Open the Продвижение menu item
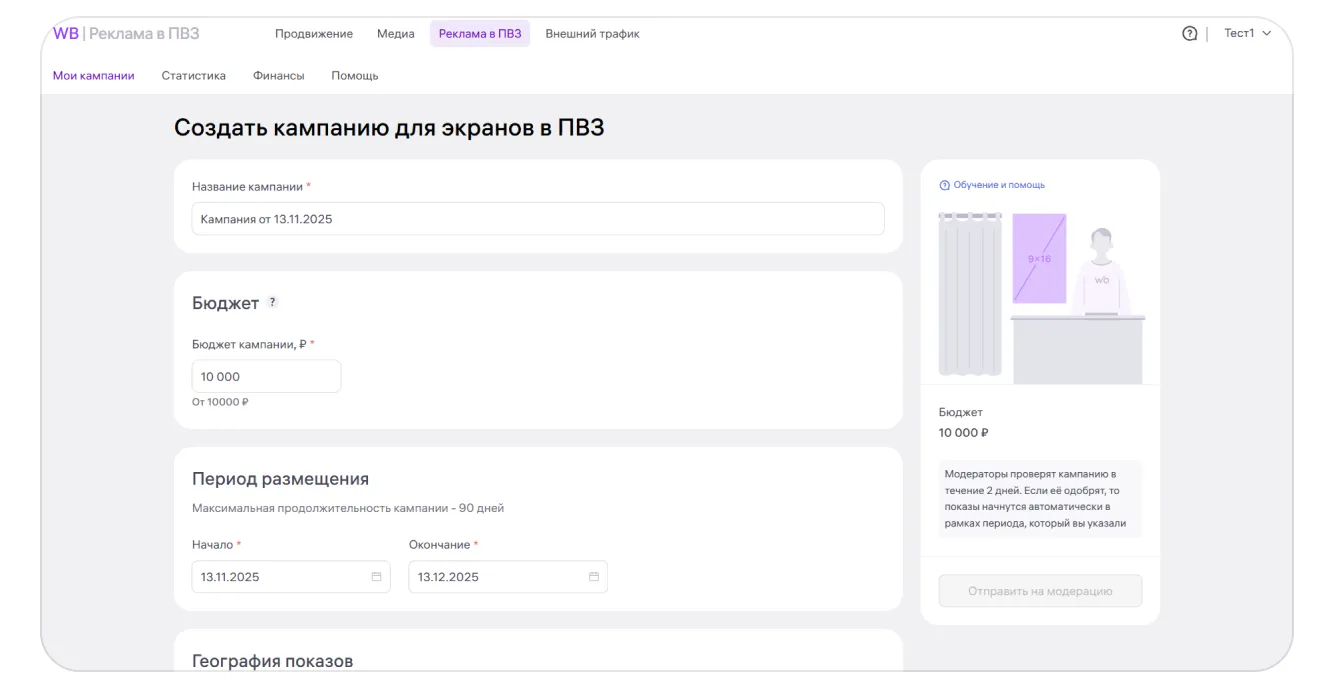Viewport: 1344px width, 686px height. (314, 33)
